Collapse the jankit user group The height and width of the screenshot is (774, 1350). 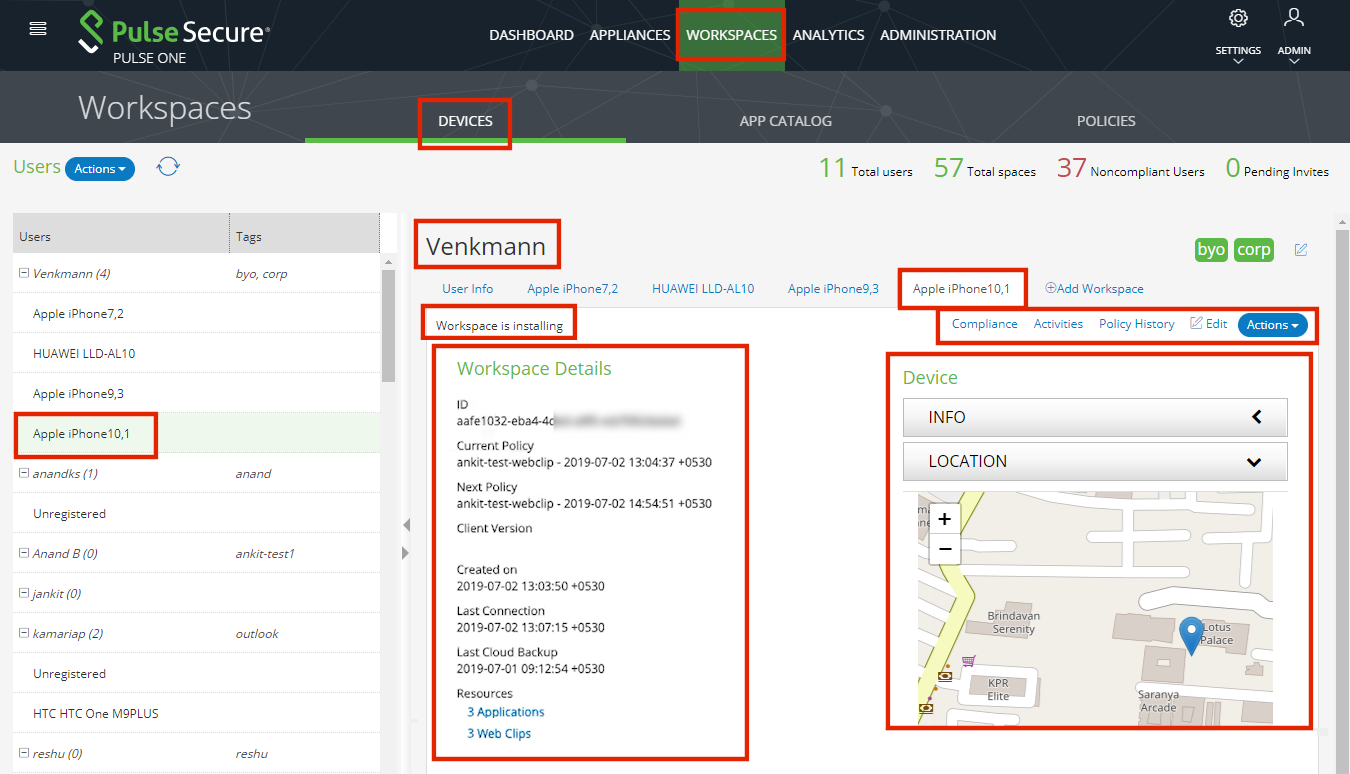(24, 593)
